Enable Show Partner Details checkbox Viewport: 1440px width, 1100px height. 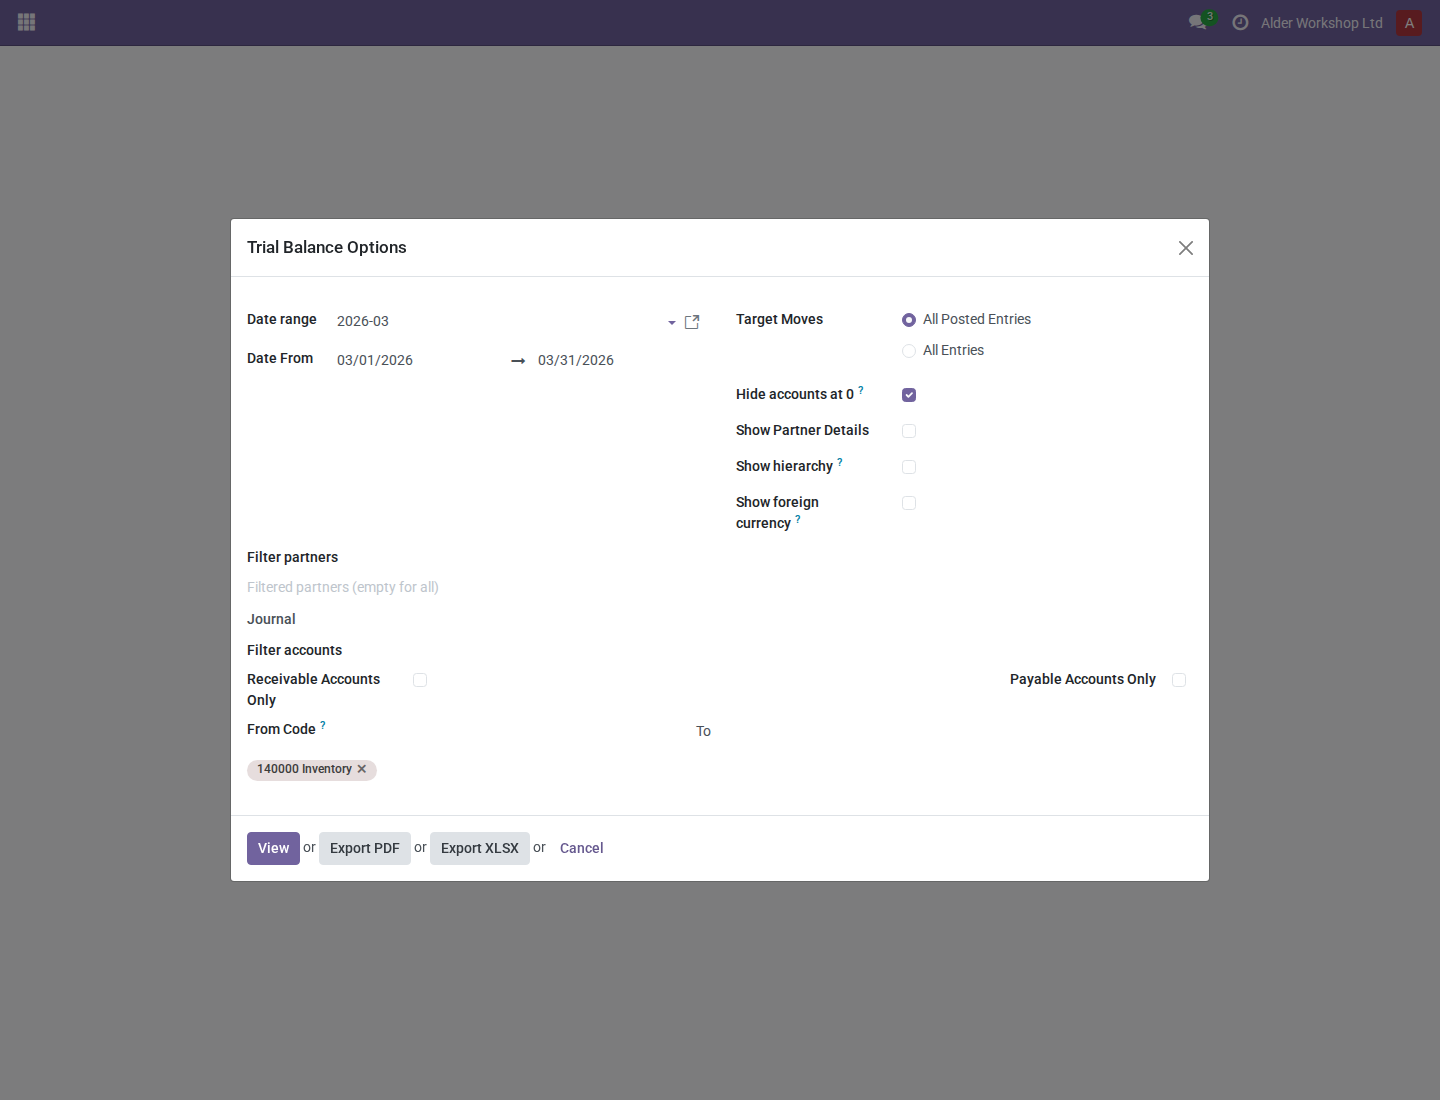tap(909, 431)
